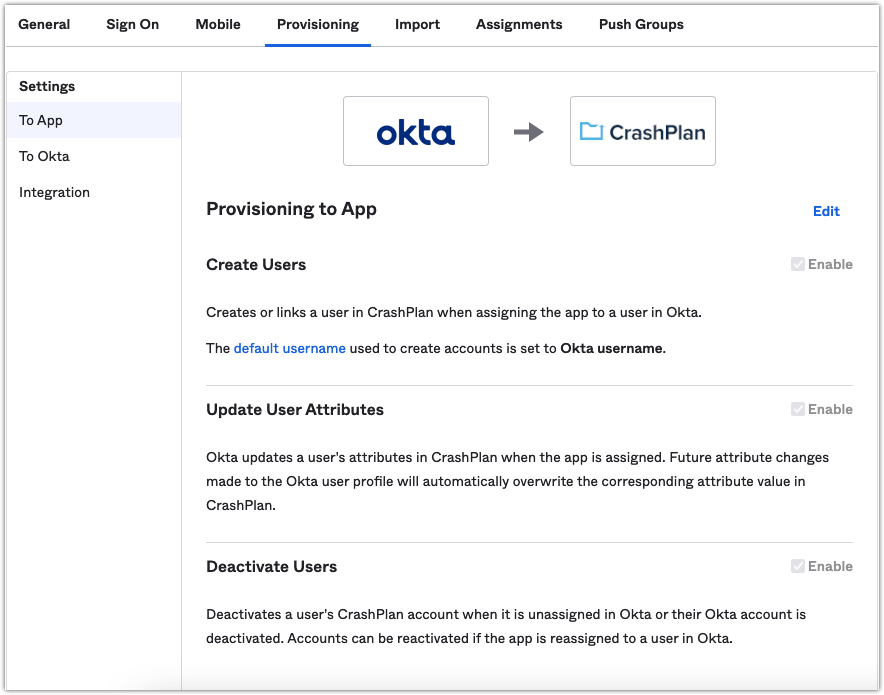Viewport: 884px width, 695px height.
Task: Select To Okta in Settings sidebar
Action: click(x=94, y=156)
